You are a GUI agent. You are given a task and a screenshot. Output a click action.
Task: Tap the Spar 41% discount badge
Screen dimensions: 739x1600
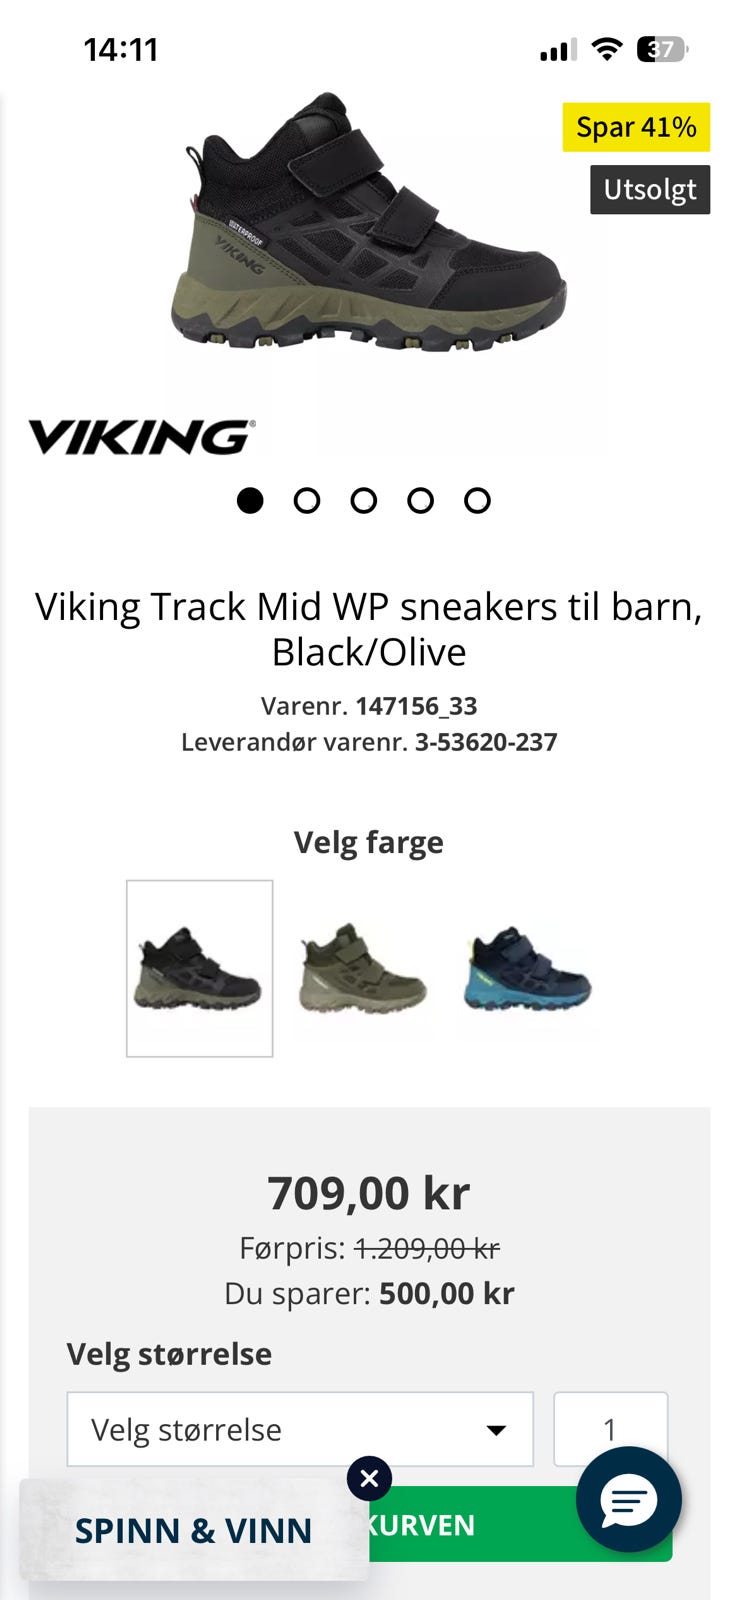636,127
